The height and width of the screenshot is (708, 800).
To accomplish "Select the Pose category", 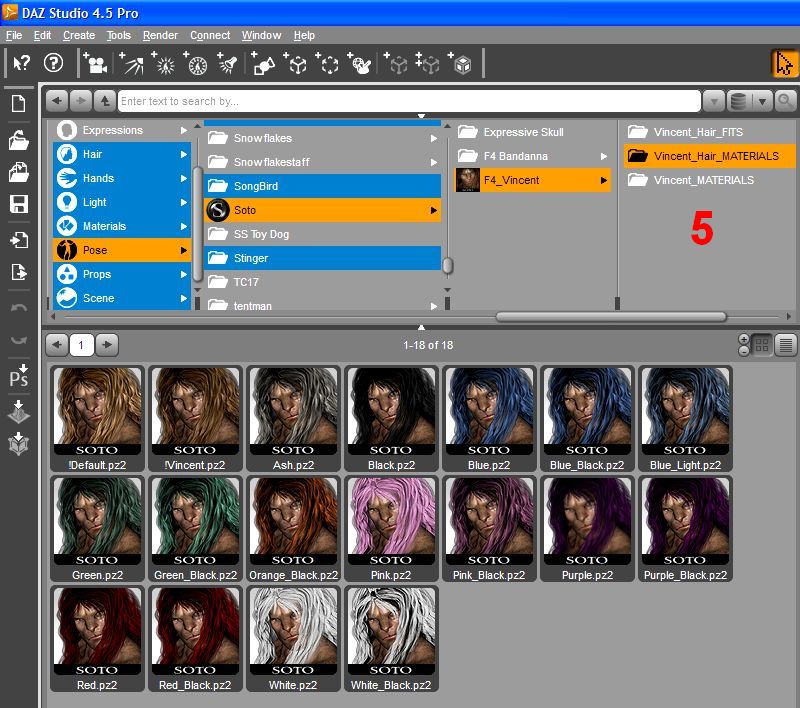I will click(x=122, y=250).
